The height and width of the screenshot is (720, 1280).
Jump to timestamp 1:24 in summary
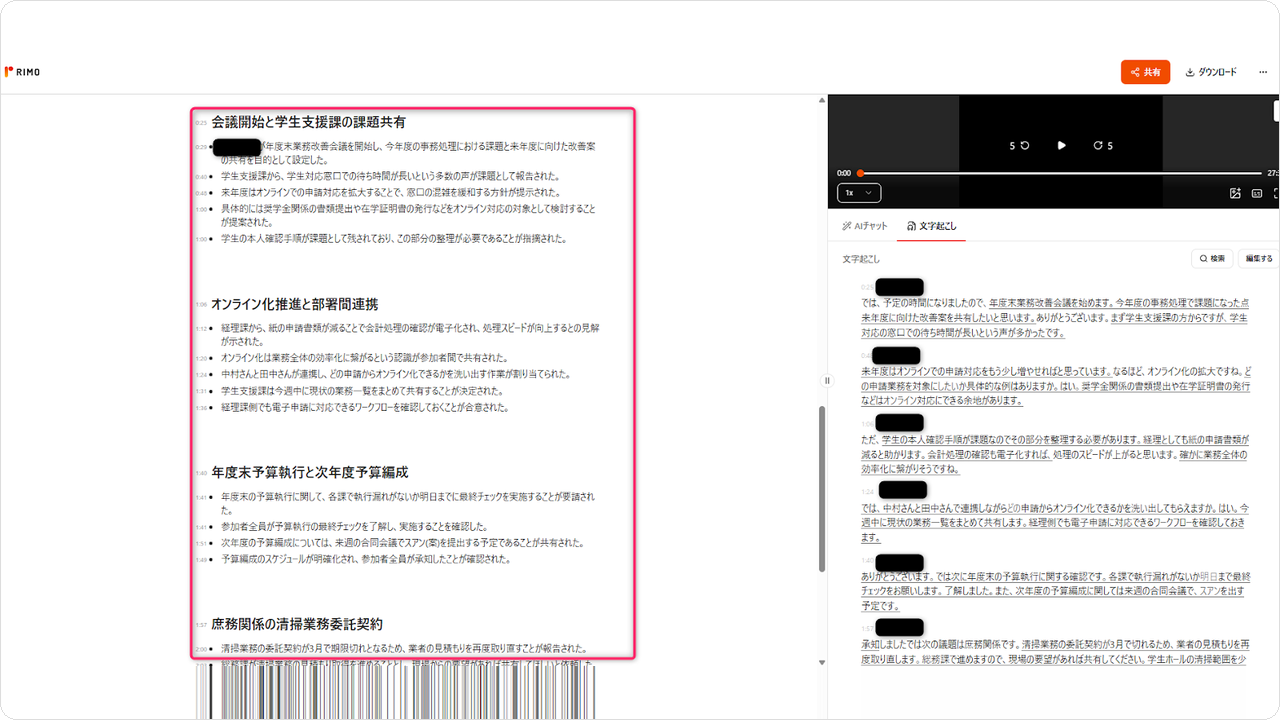click(x=201, y=375)
